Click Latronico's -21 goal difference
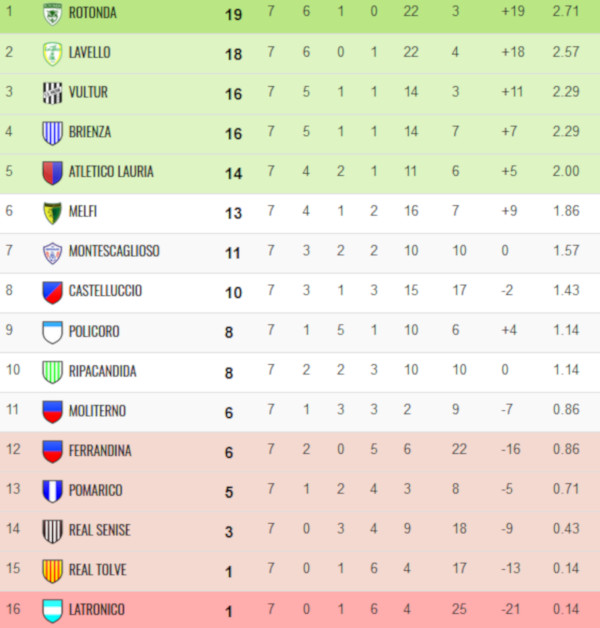Viewport: 600px width, 628px height. pos(511,609)
